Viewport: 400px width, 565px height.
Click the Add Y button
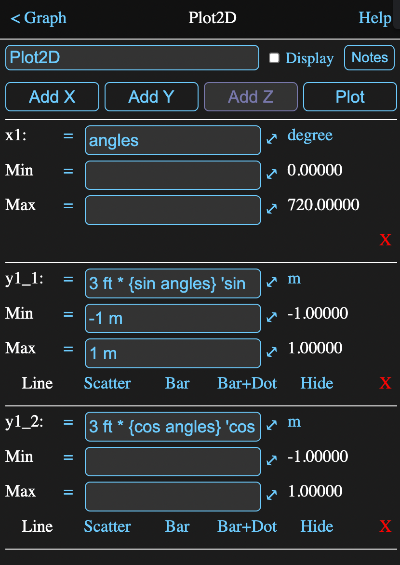pyautogui.click(x=151, y=97)
